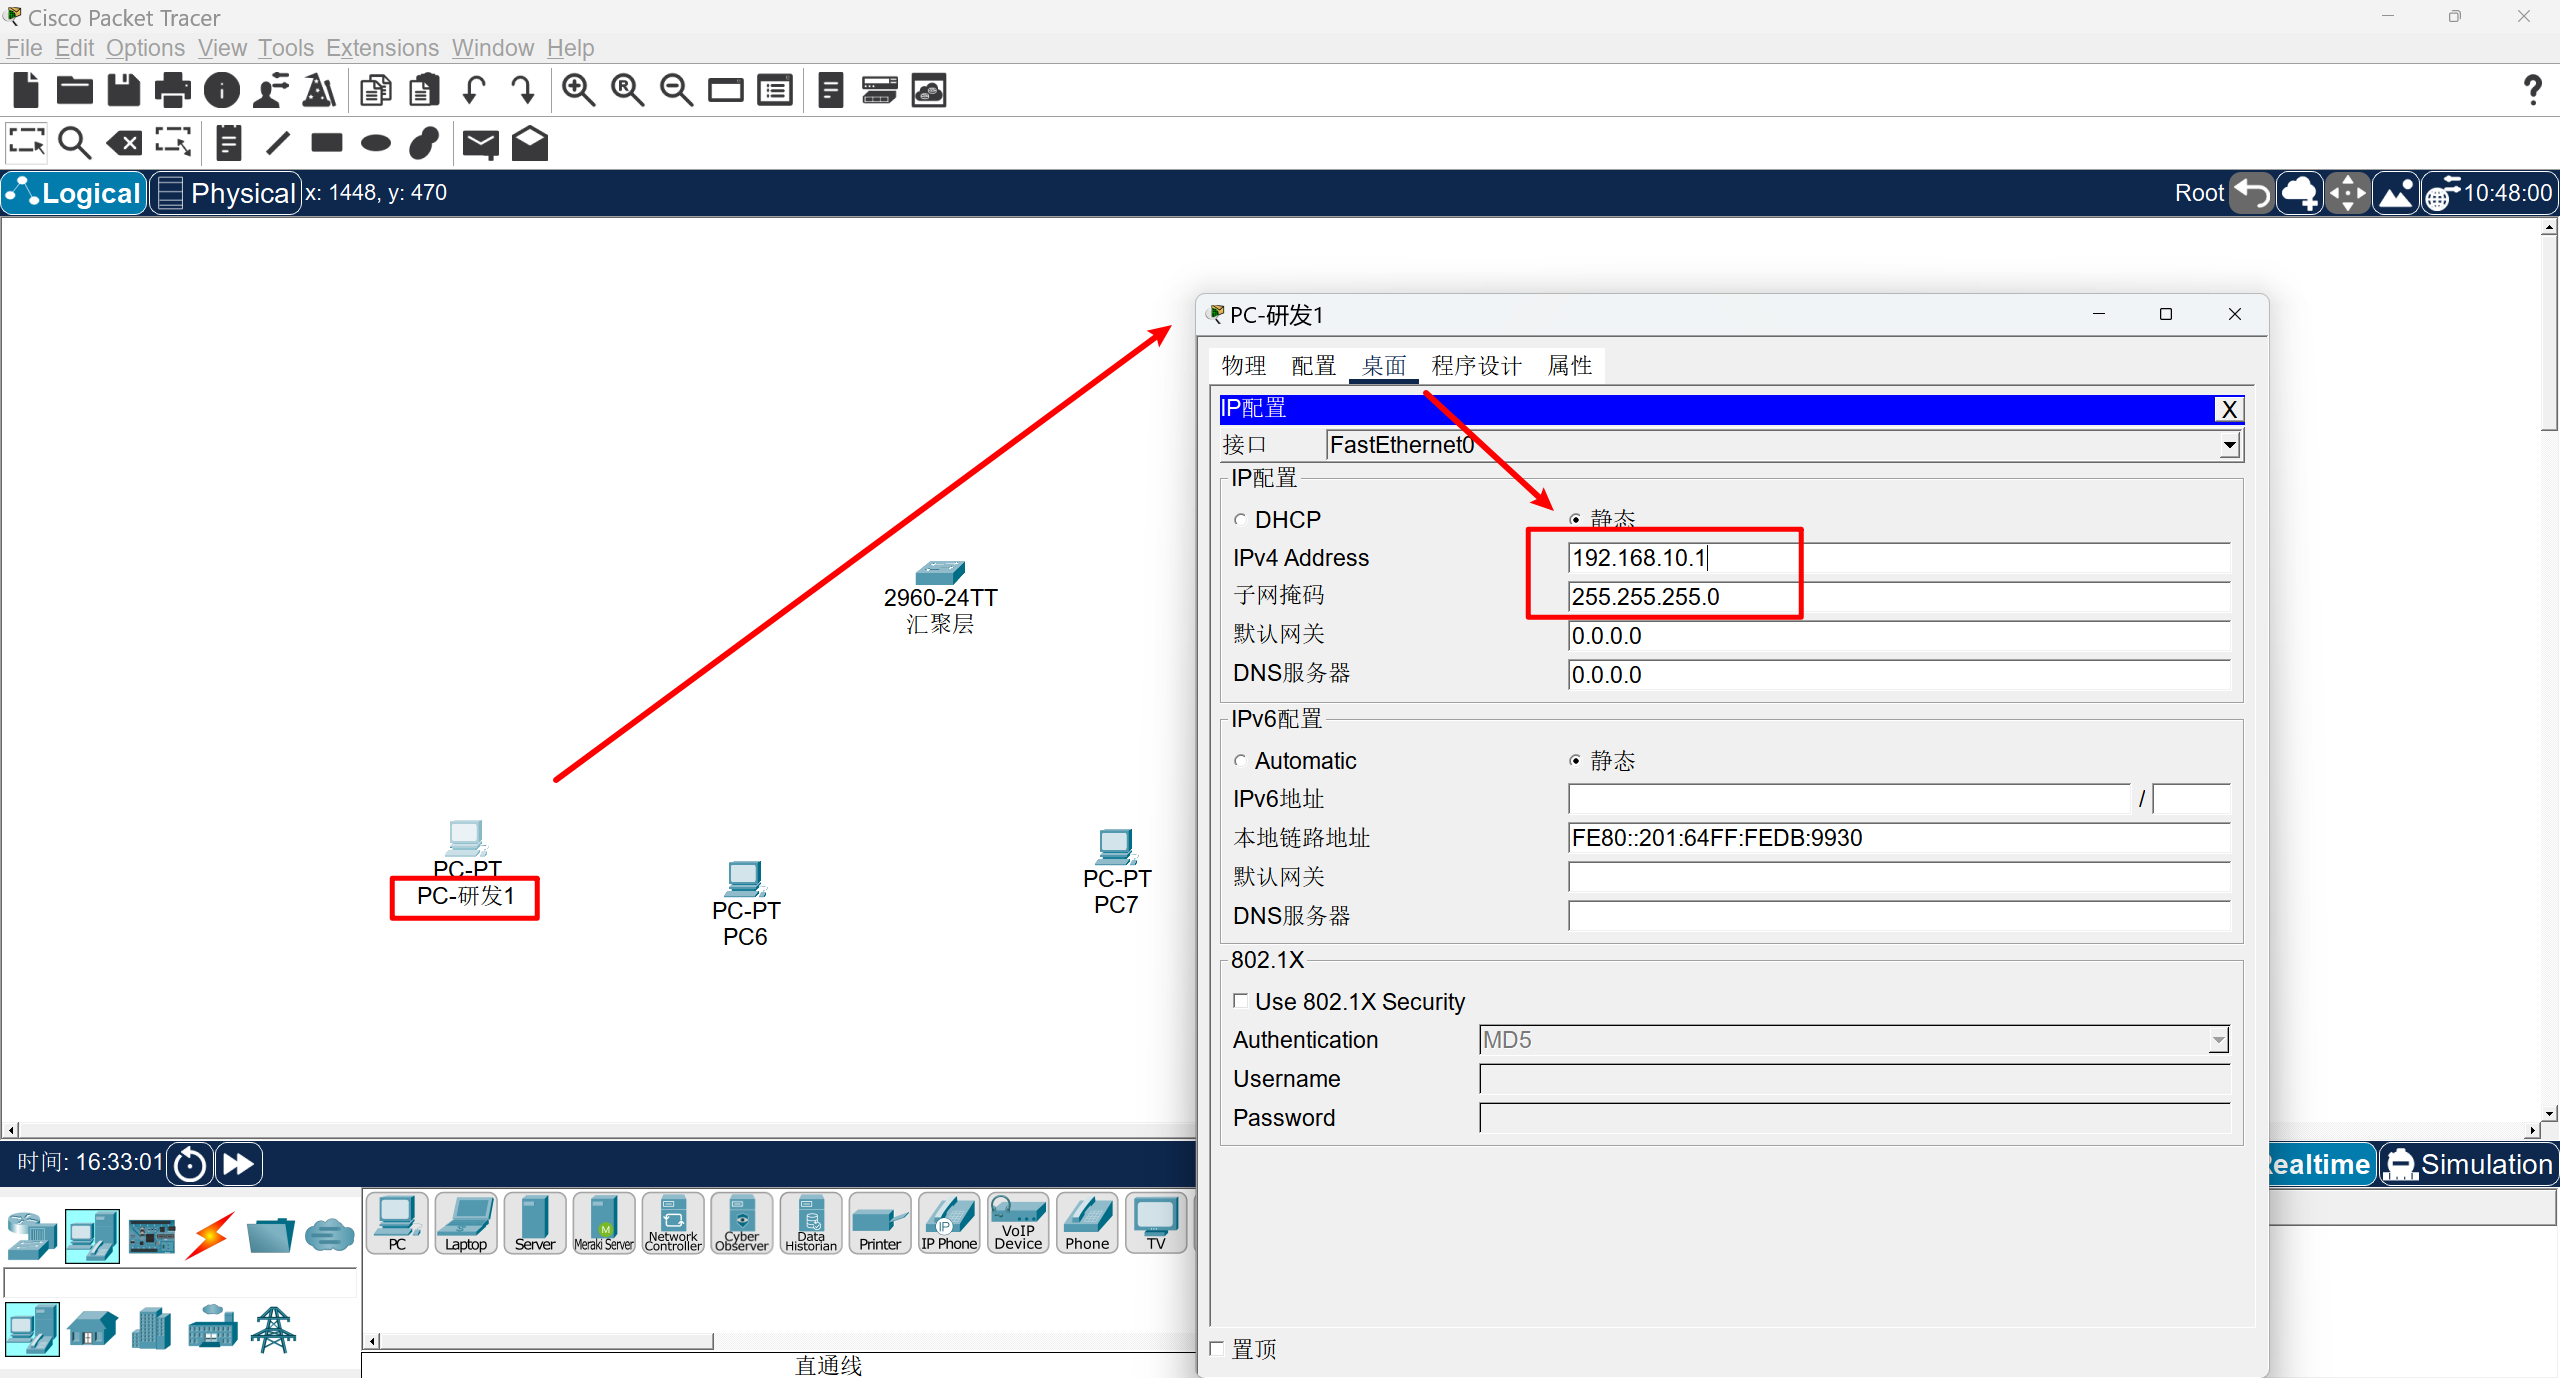Image resolution: width=2560 pixels, height=1378 pixels.
Task: Select DHCP radio for IPv4
Action: click(x=1240, y=520)
